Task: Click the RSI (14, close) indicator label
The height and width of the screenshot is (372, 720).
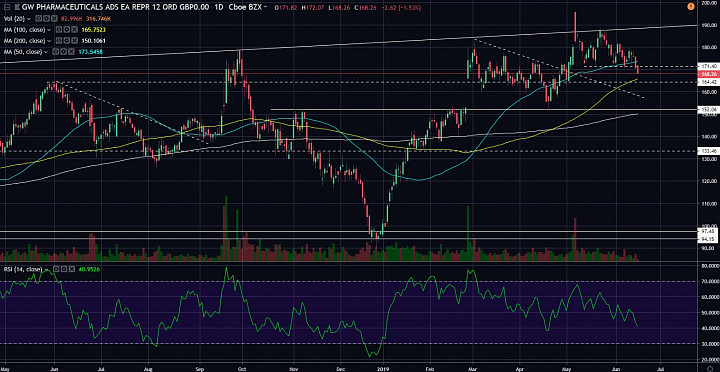Action: (x=23, y=269)
